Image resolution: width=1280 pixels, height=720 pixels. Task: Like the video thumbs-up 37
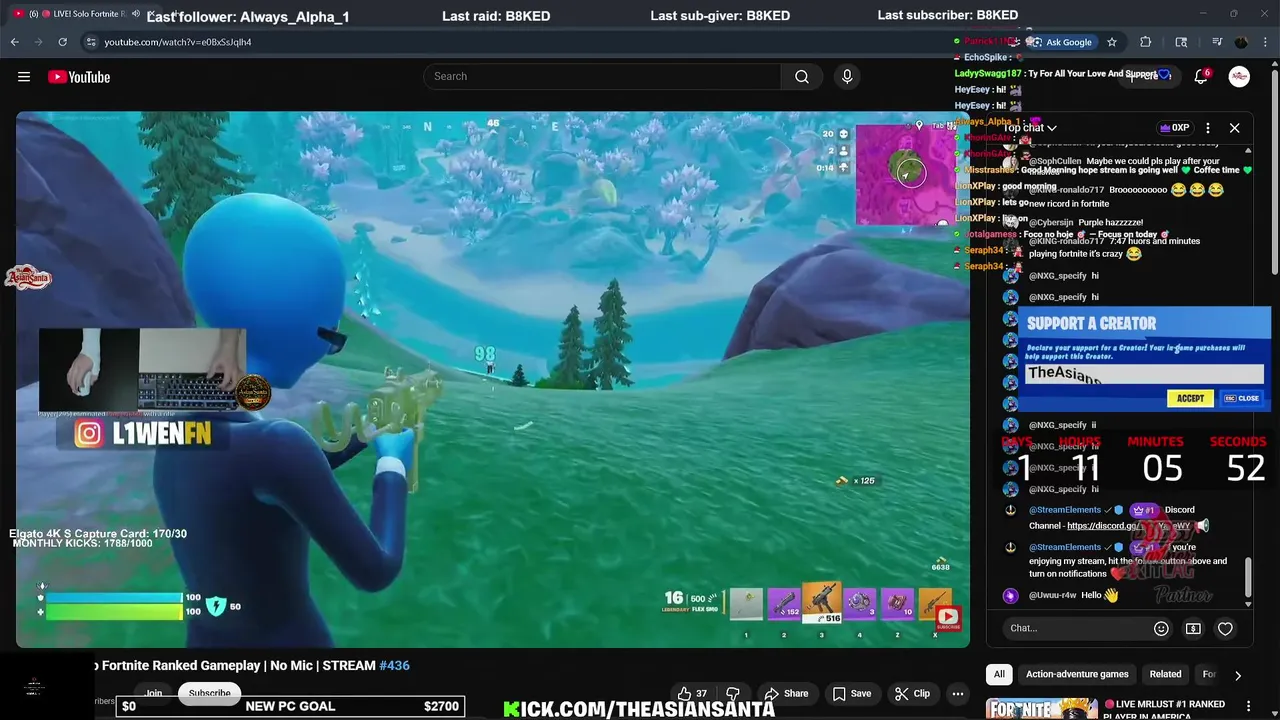692,693
